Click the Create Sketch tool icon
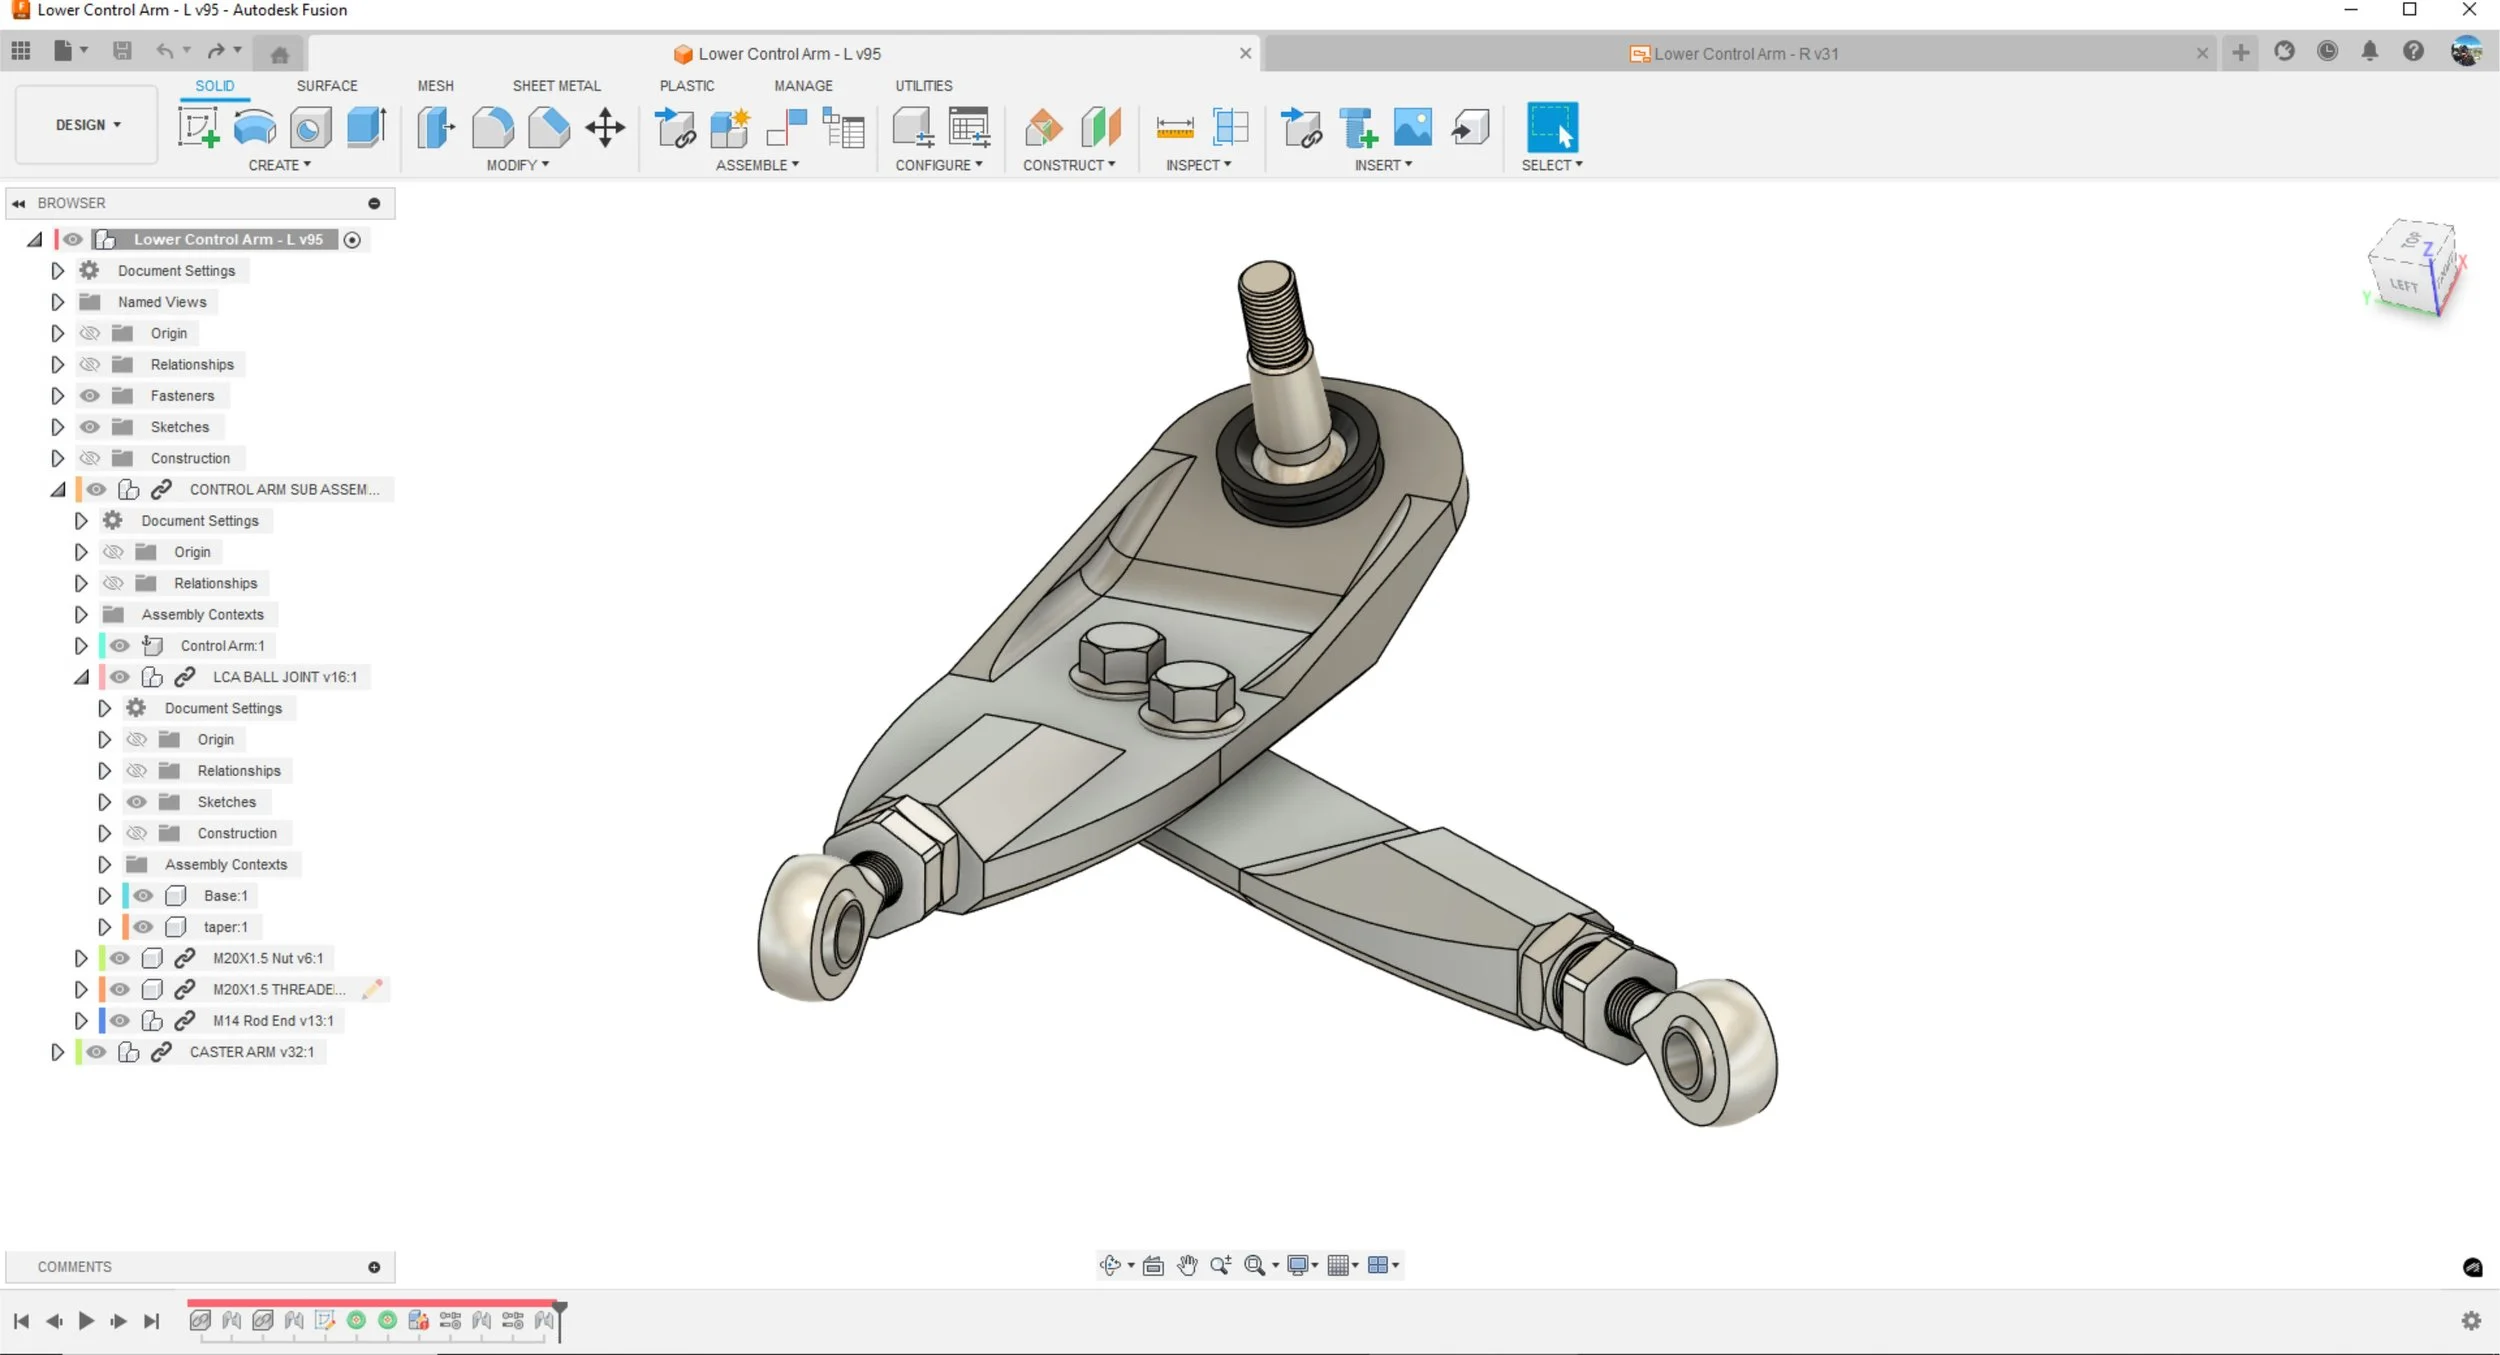Viewport: 2500px width, 1355px height. click(198, 127)
